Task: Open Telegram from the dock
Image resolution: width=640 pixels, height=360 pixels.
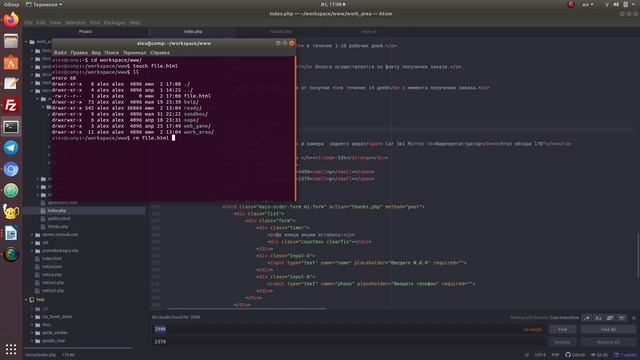Action: point(11,148)
